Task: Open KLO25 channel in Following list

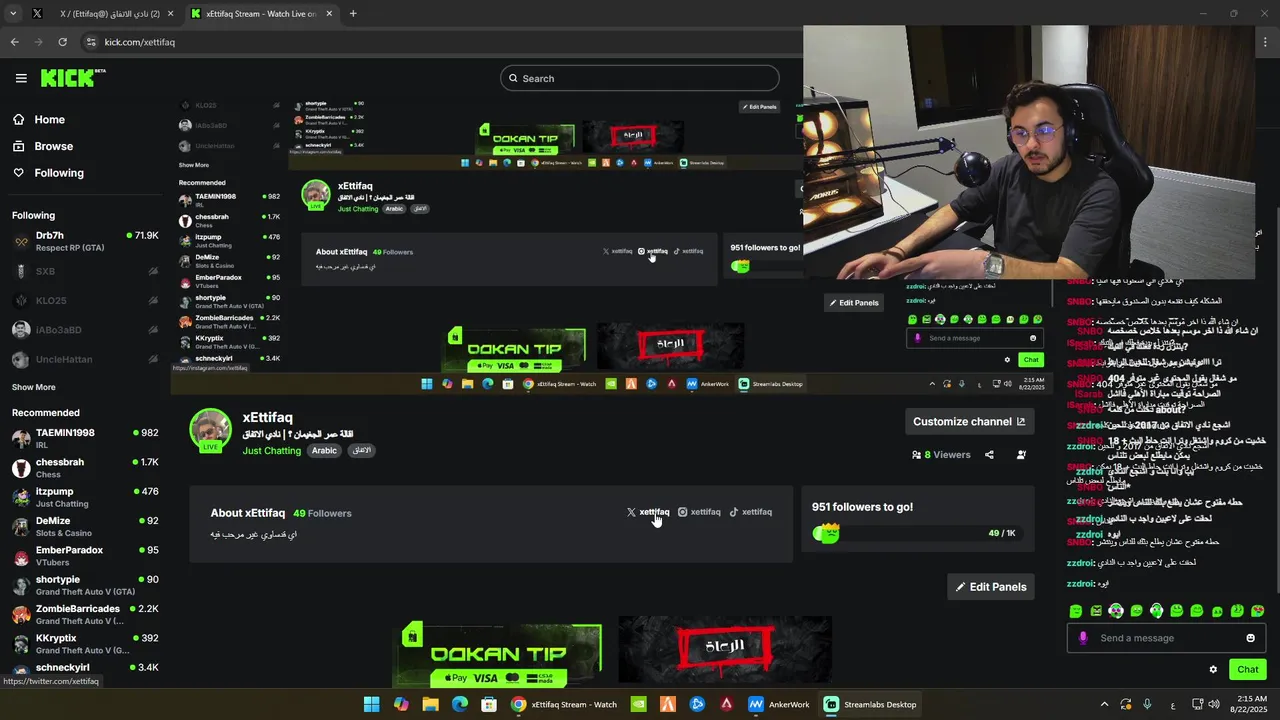Action: [85, 300]
